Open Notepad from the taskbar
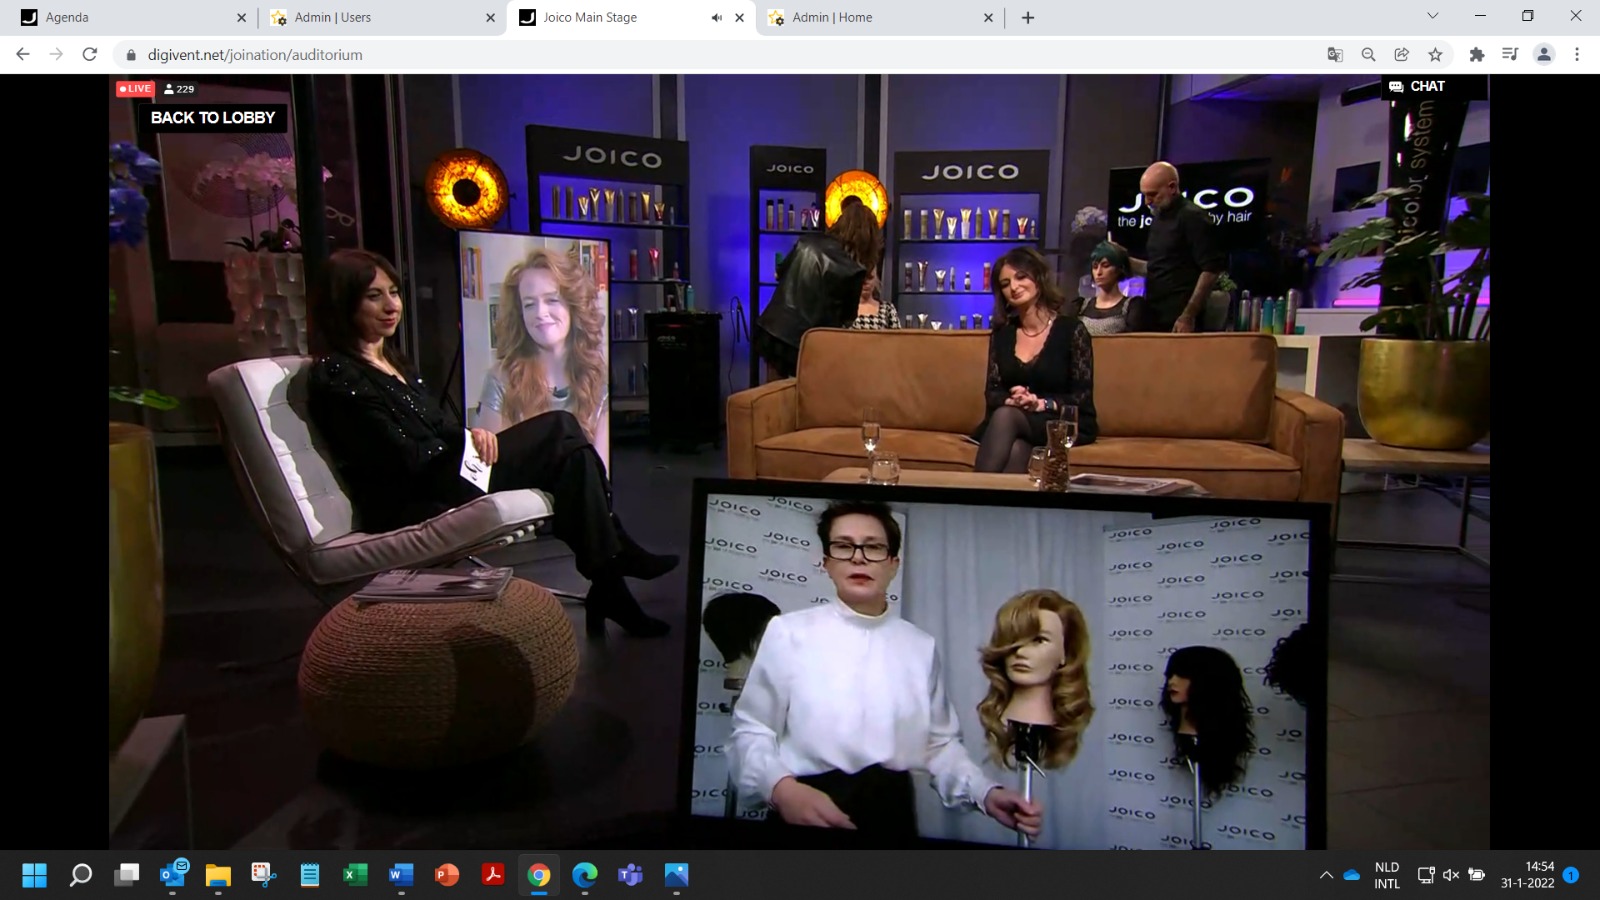 point(310,875)
